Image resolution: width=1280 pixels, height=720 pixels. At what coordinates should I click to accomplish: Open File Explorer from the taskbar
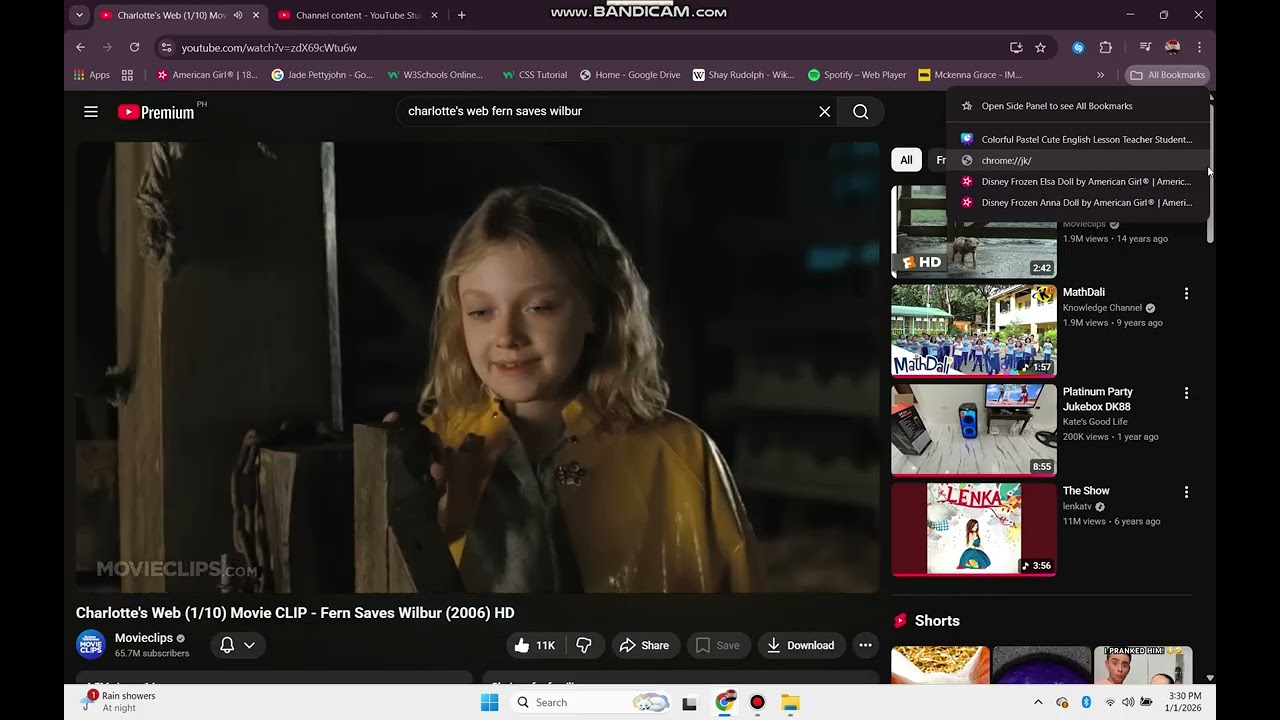(x=790, y=702)
